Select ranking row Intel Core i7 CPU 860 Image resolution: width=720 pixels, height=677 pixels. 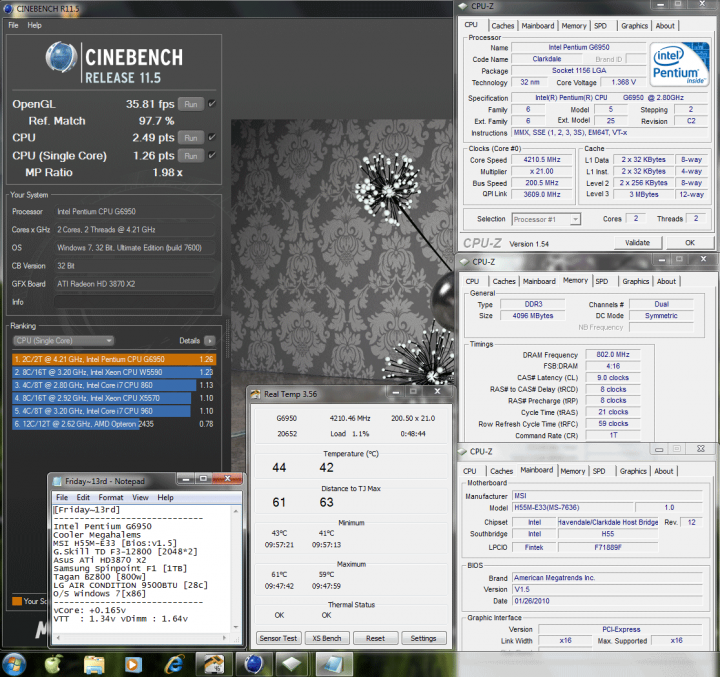coord(113,385)
